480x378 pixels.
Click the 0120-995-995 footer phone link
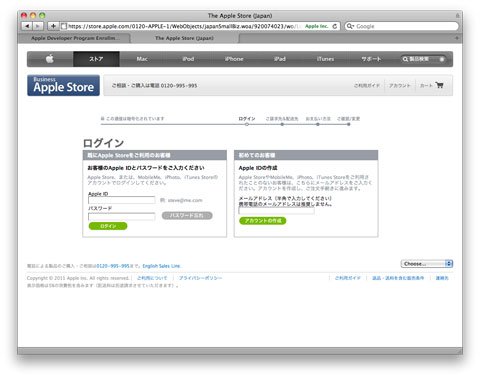pyautogui.click(x=113, y=266)
